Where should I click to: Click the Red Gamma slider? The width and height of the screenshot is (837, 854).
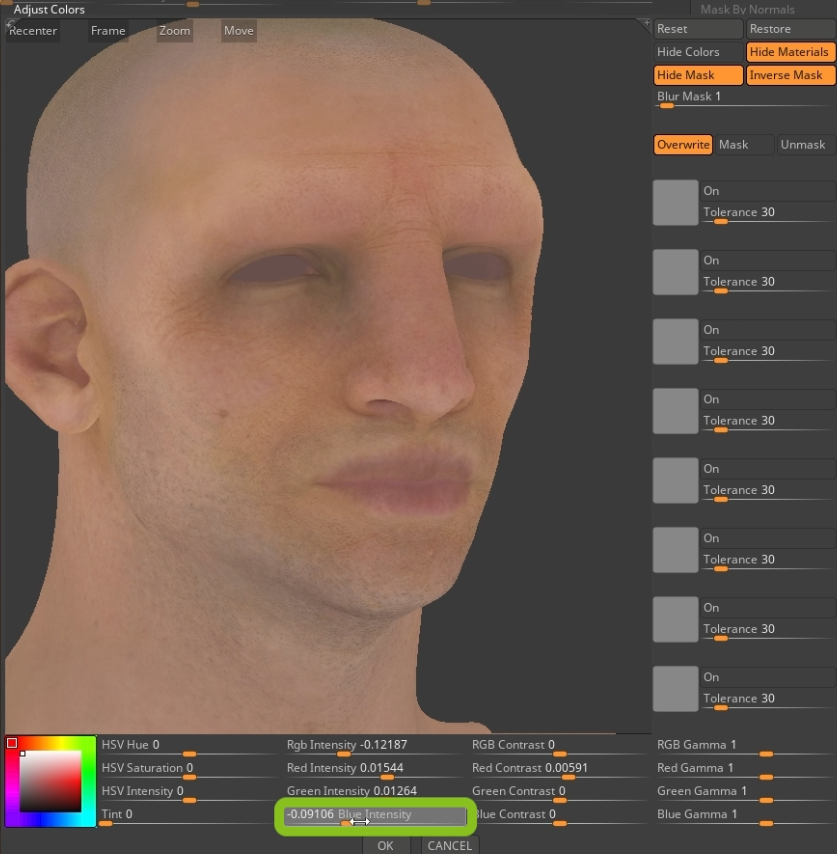(745, 770)
